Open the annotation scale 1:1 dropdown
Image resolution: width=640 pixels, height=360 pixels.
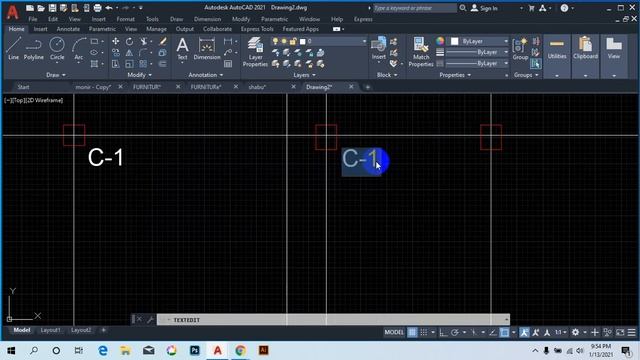560,332
